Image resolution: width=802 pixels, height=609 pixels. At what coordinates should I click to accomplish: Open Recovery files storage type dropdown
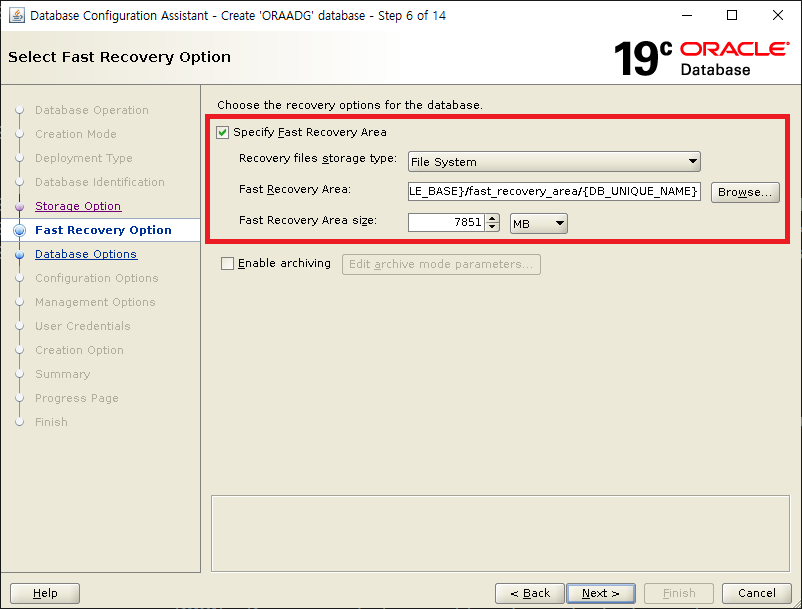[554, 162]
